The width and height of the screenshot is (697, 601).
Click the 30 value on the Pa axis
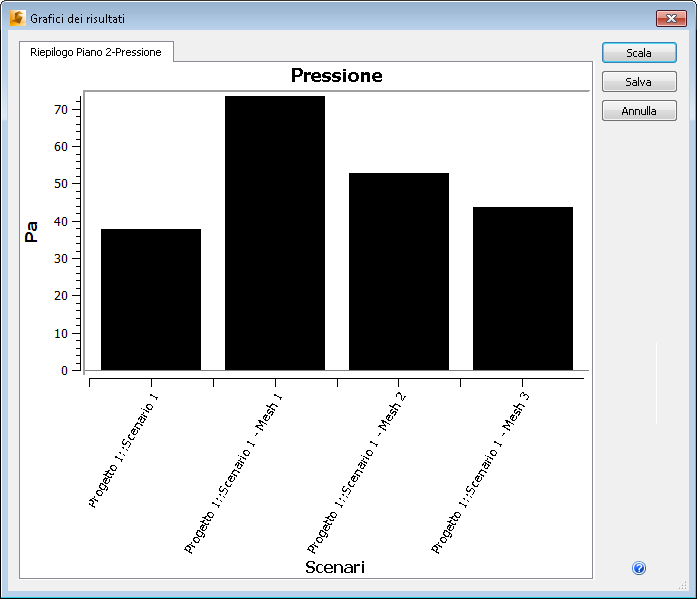61,259
